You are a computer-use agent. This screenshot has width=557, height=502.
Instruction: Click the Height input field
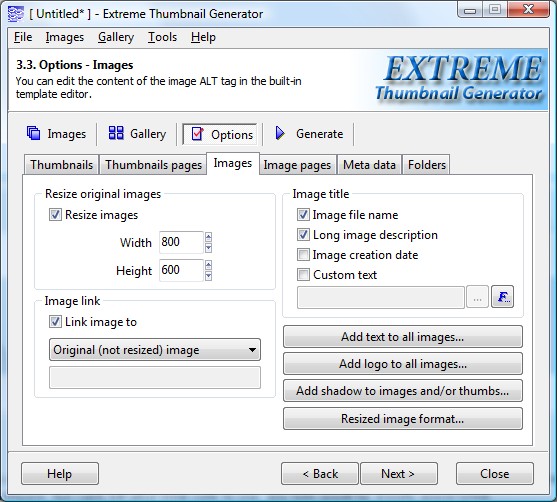tap(181, 270)
